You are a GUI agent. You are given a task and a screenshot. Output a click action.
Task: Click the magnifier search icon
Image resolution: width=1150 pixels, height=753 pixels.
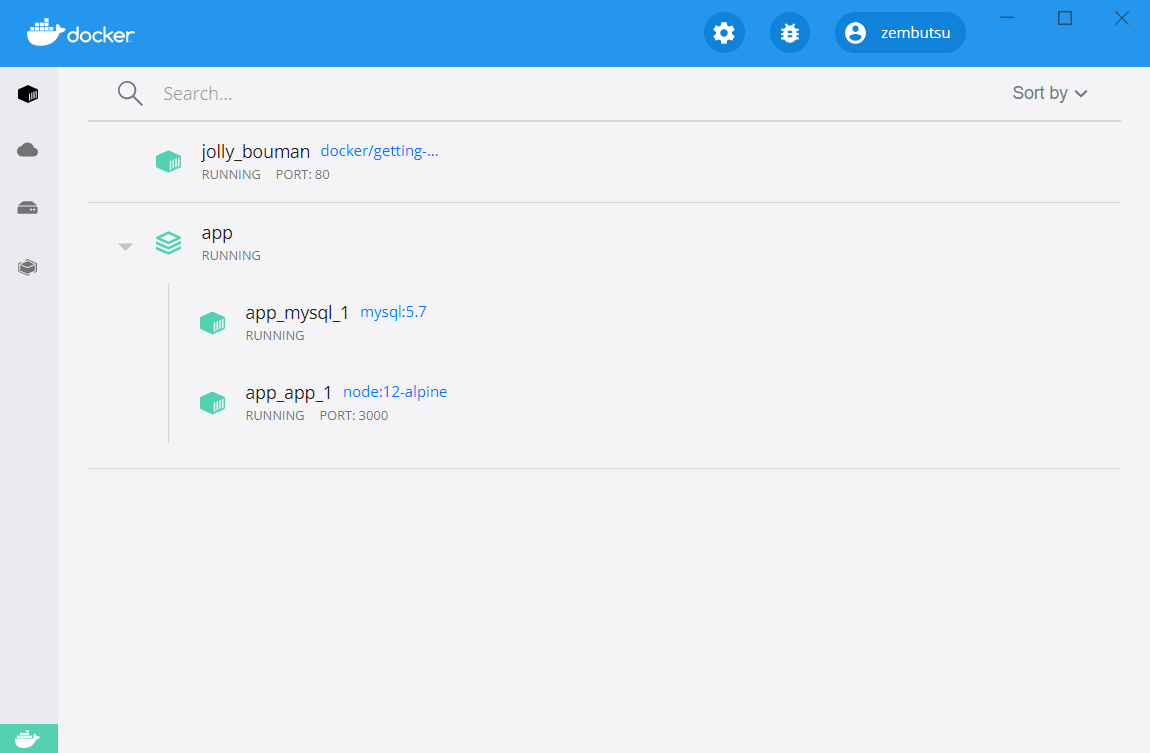(x=130, y=93)
